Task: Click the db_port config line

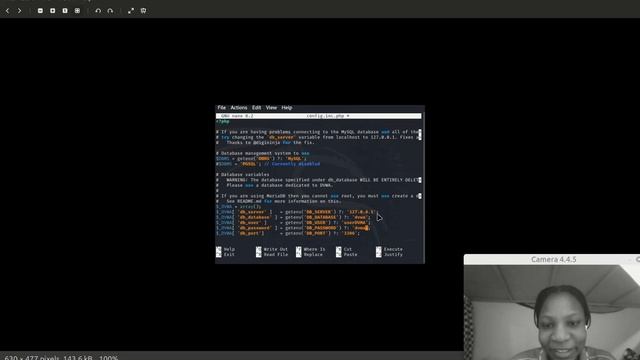Action: (288, 233)
